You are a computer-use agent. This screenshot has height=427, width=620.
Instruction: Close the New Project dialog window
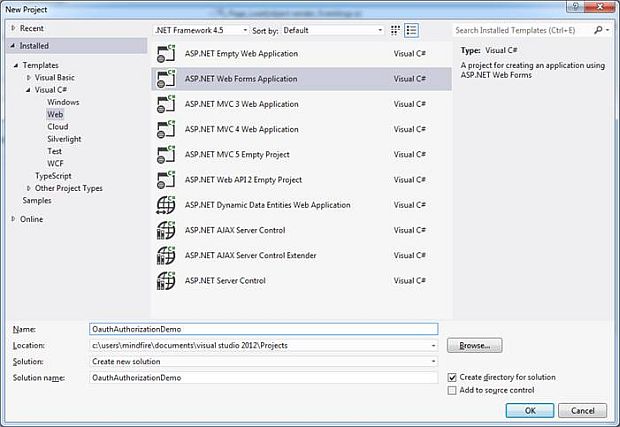[x=599, y=6]
